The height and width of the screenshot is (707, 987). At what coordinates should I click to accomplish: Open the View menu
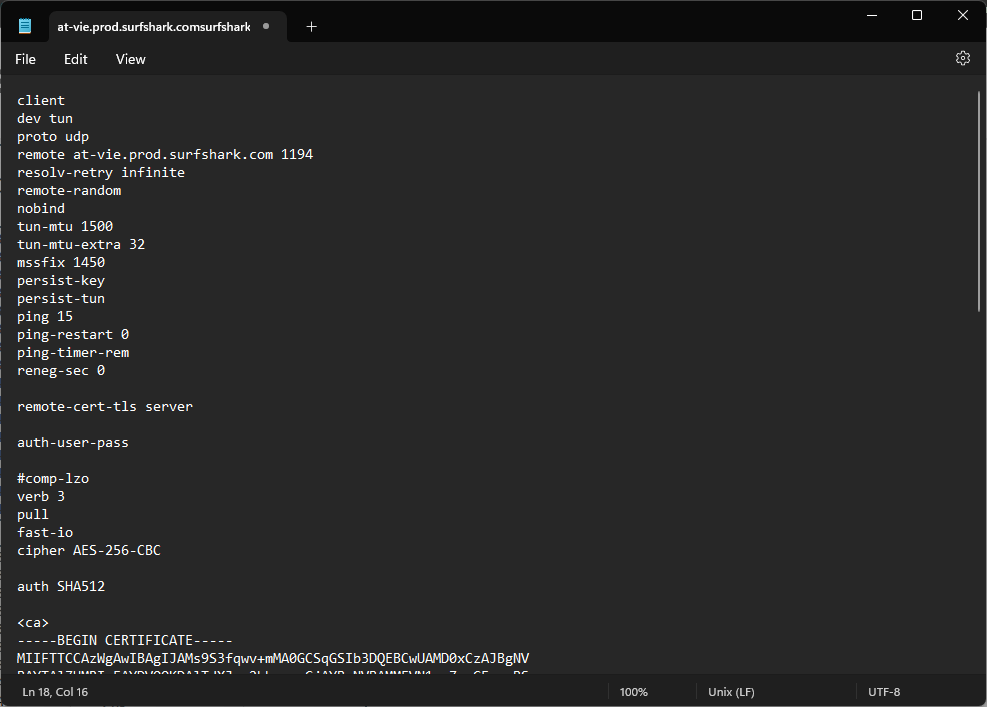click(x=131, y=59)
